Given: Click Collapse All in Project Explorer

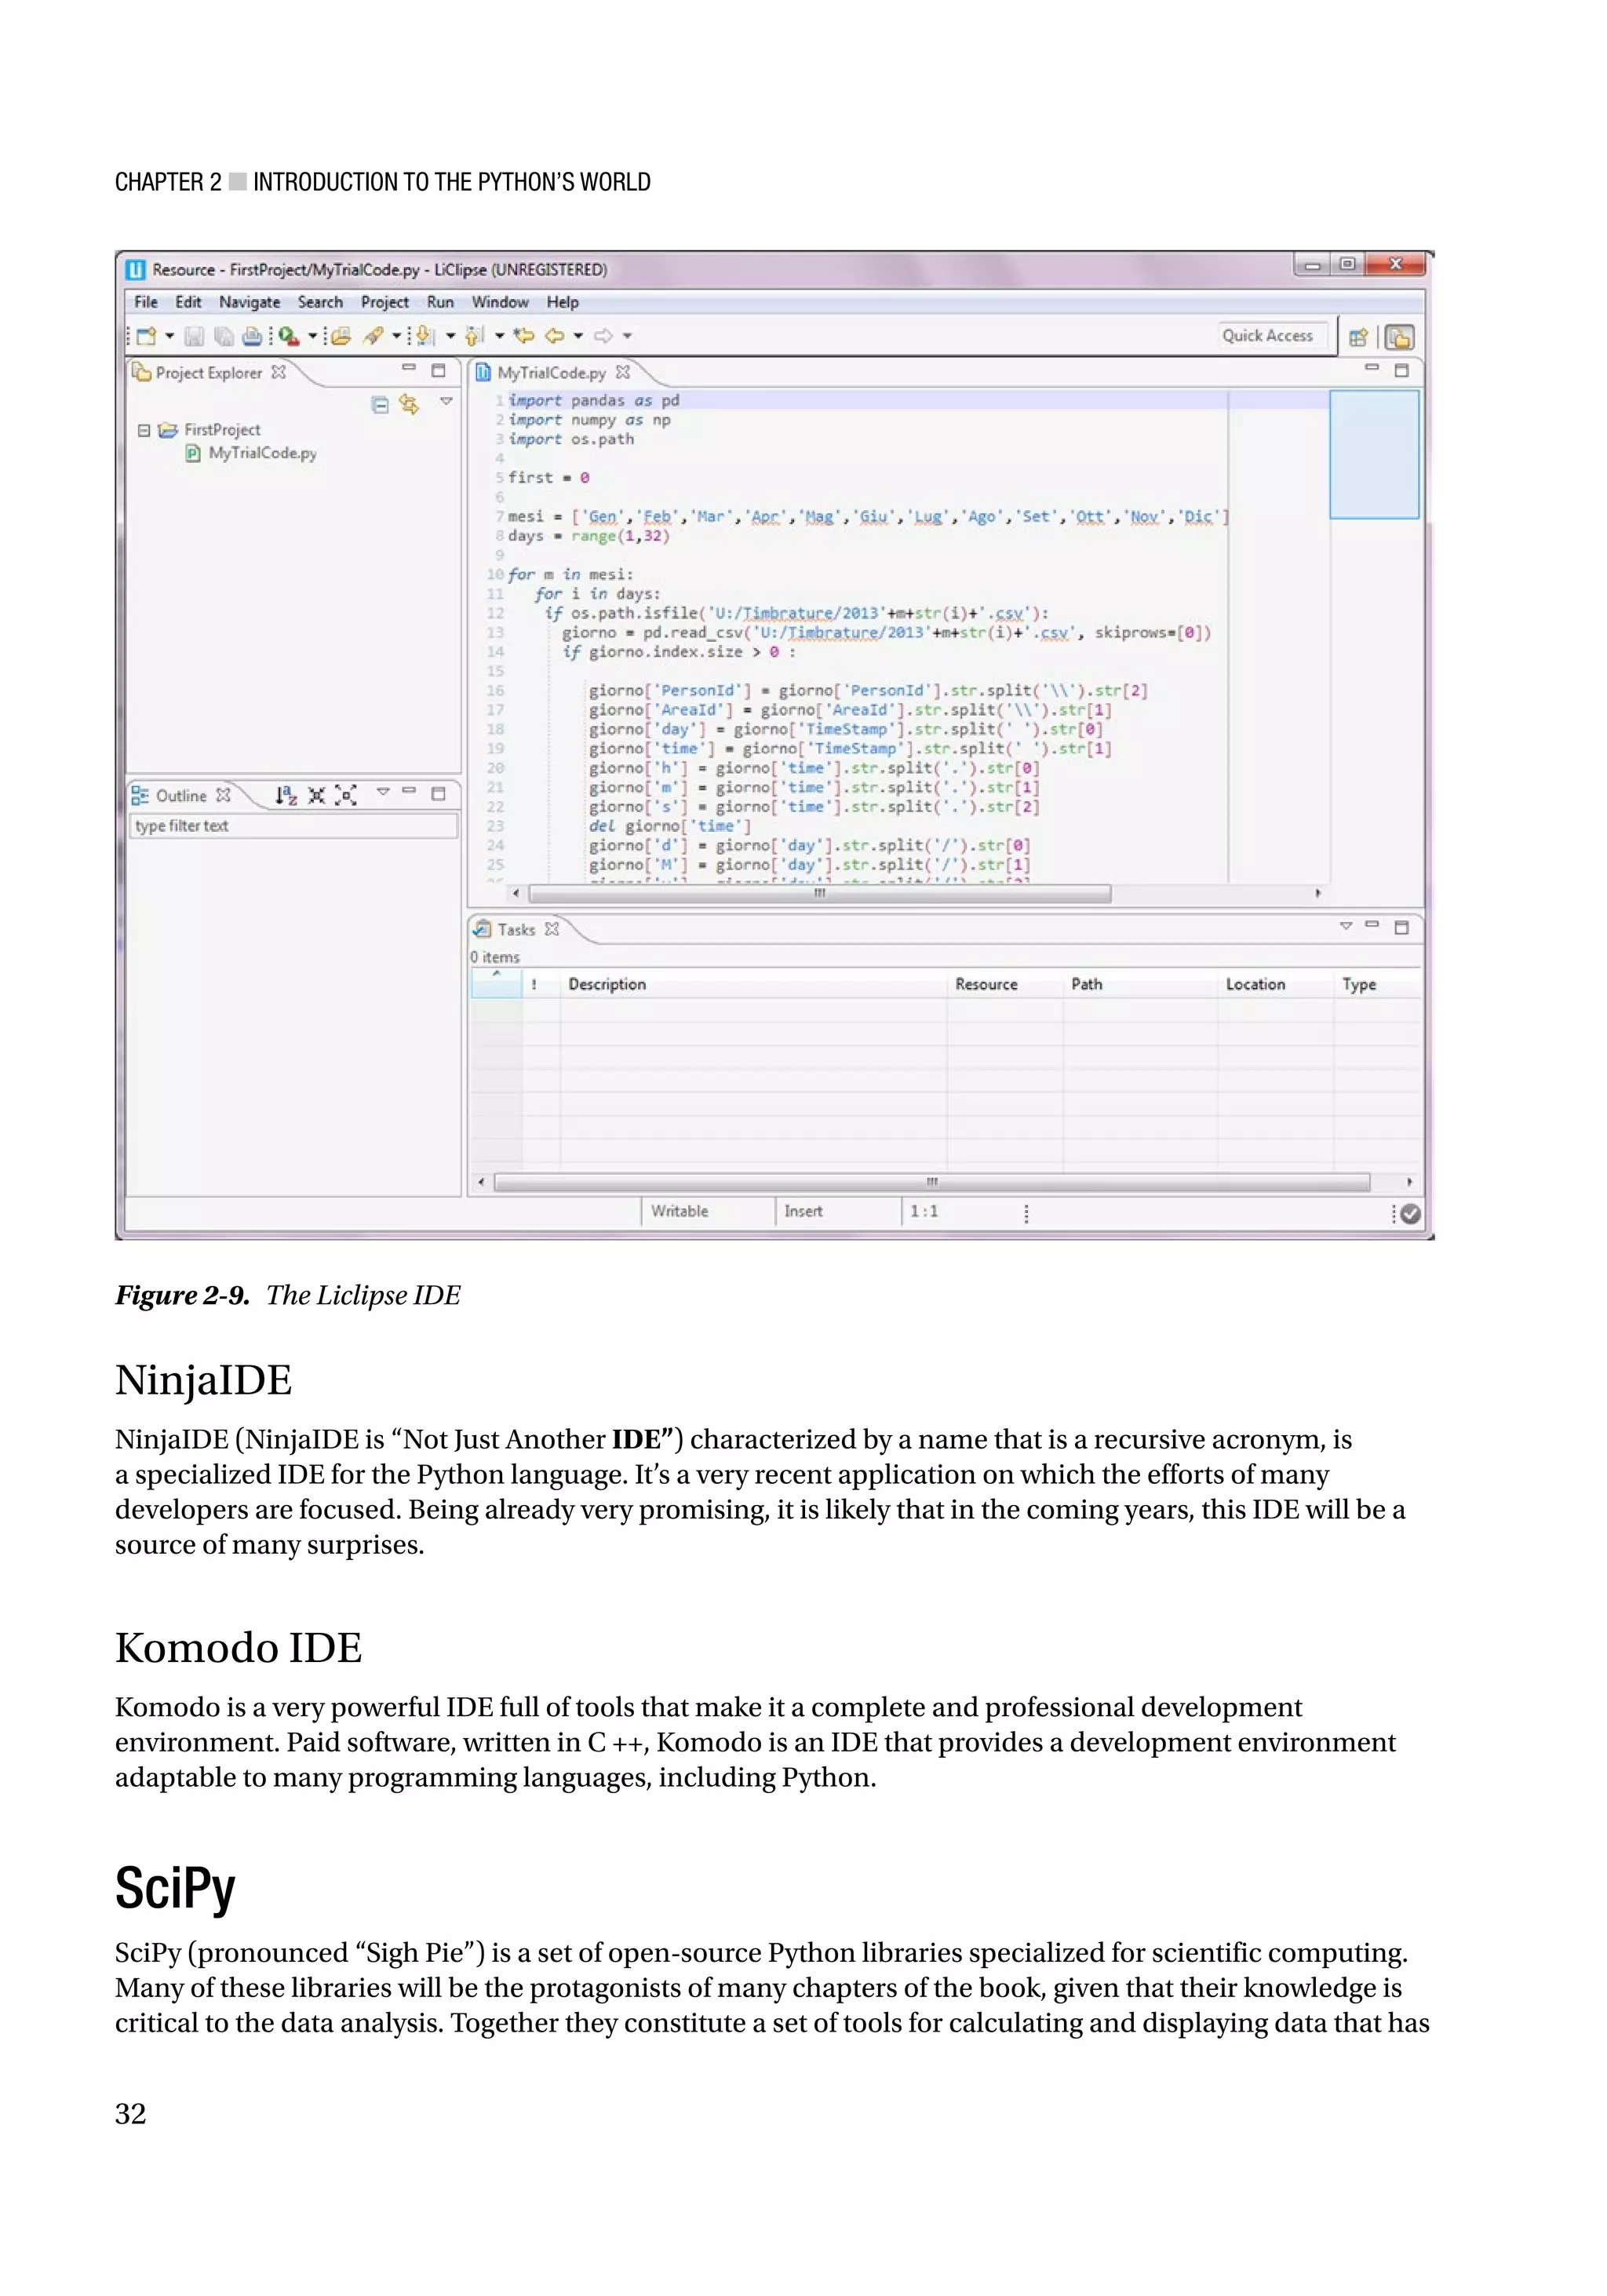Looking at the screenshot, I should (380, 405).
